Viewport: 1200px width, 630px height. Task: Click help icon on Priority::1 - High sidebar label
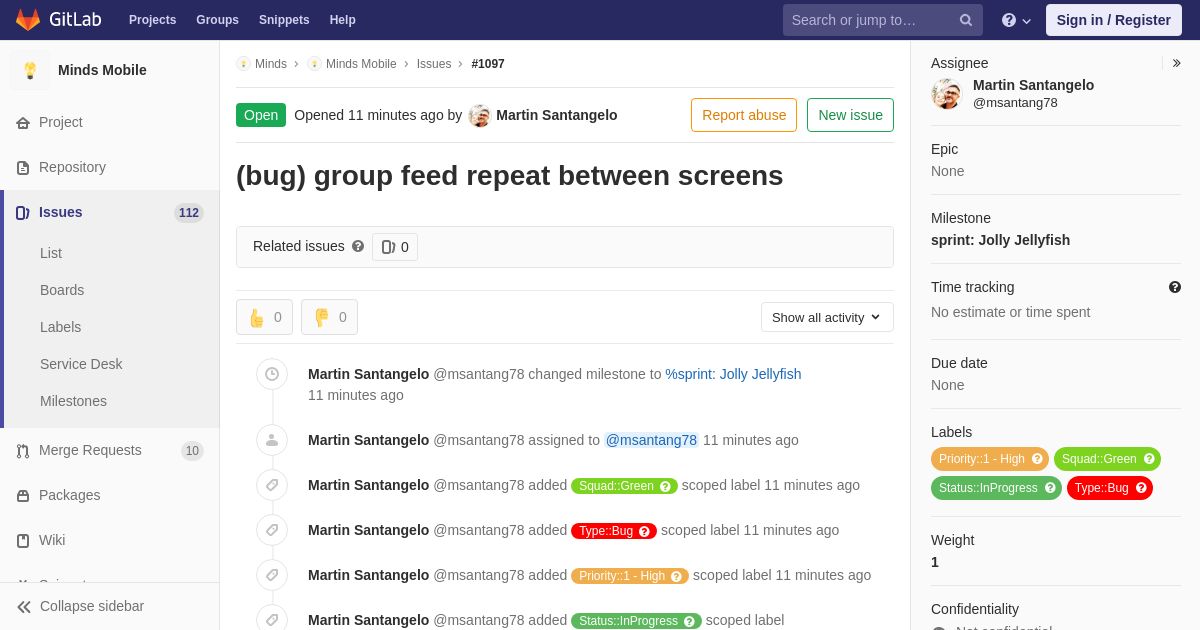tap(1037, 459)
